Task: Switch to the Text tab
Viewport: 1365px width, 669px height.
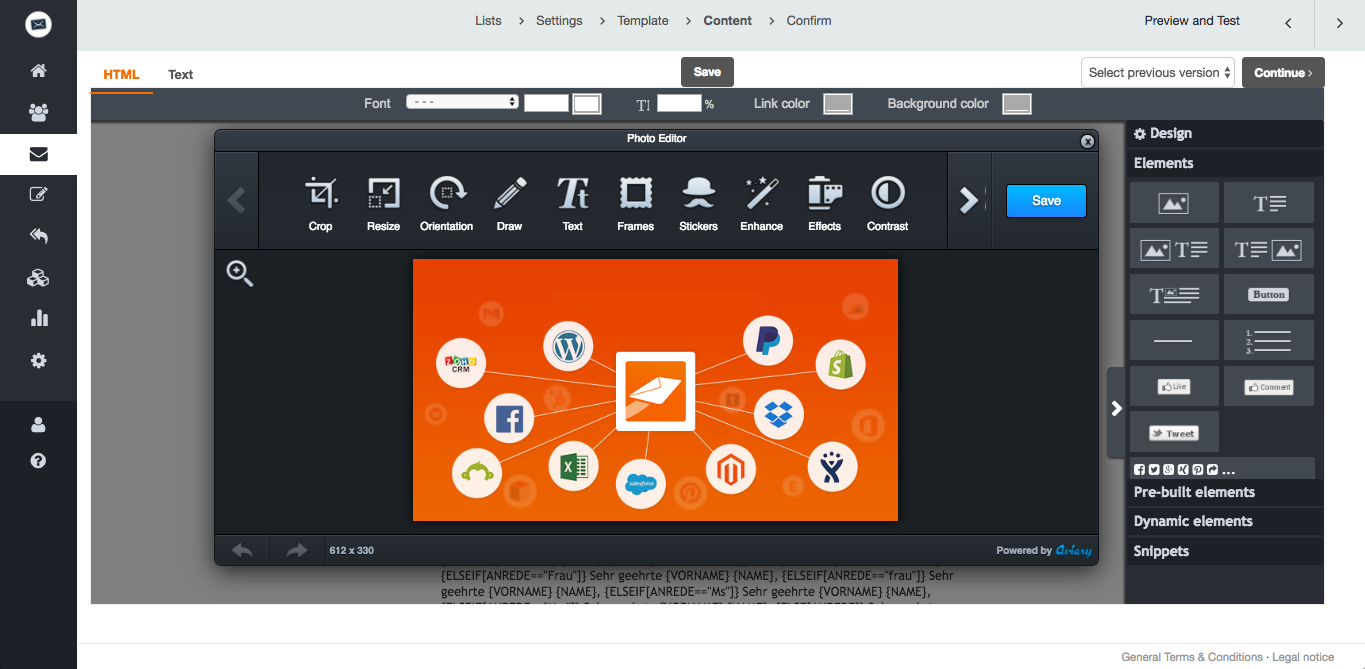Action: click(181, 75)
